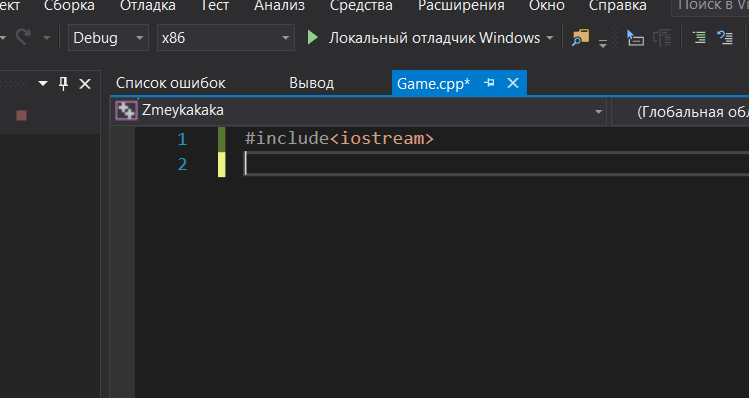Image resolution: width=749 pixels, height=398 pixels.
Task: Click the Redo arrow icon
Action: 23,37
